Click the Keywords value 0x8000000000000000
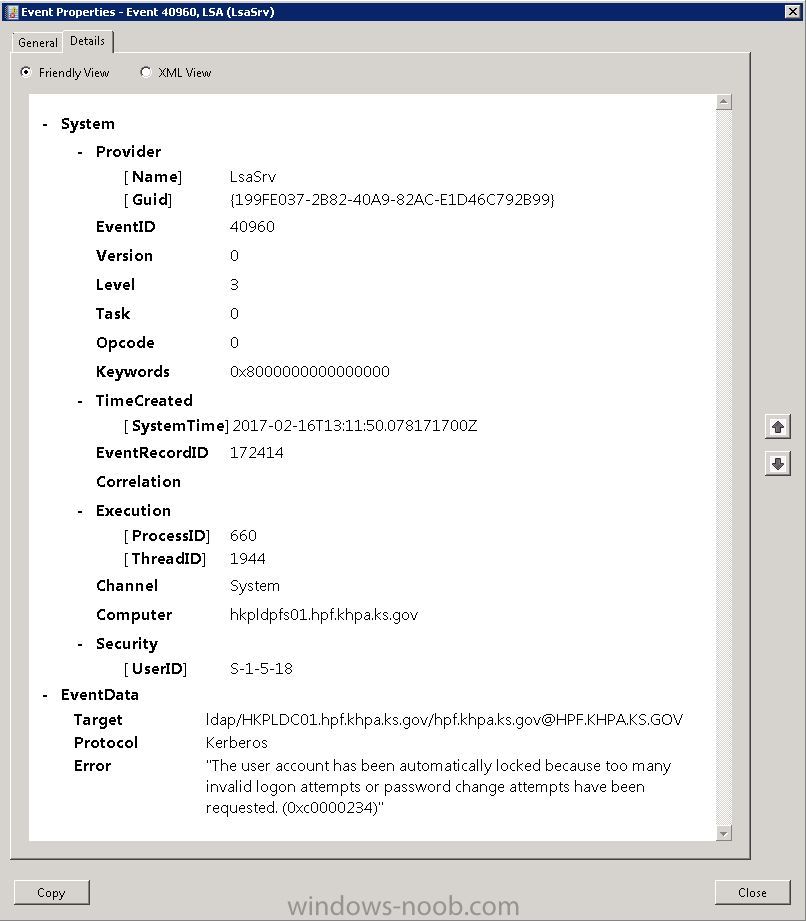 pyautogui.click(x=310, y=372)
